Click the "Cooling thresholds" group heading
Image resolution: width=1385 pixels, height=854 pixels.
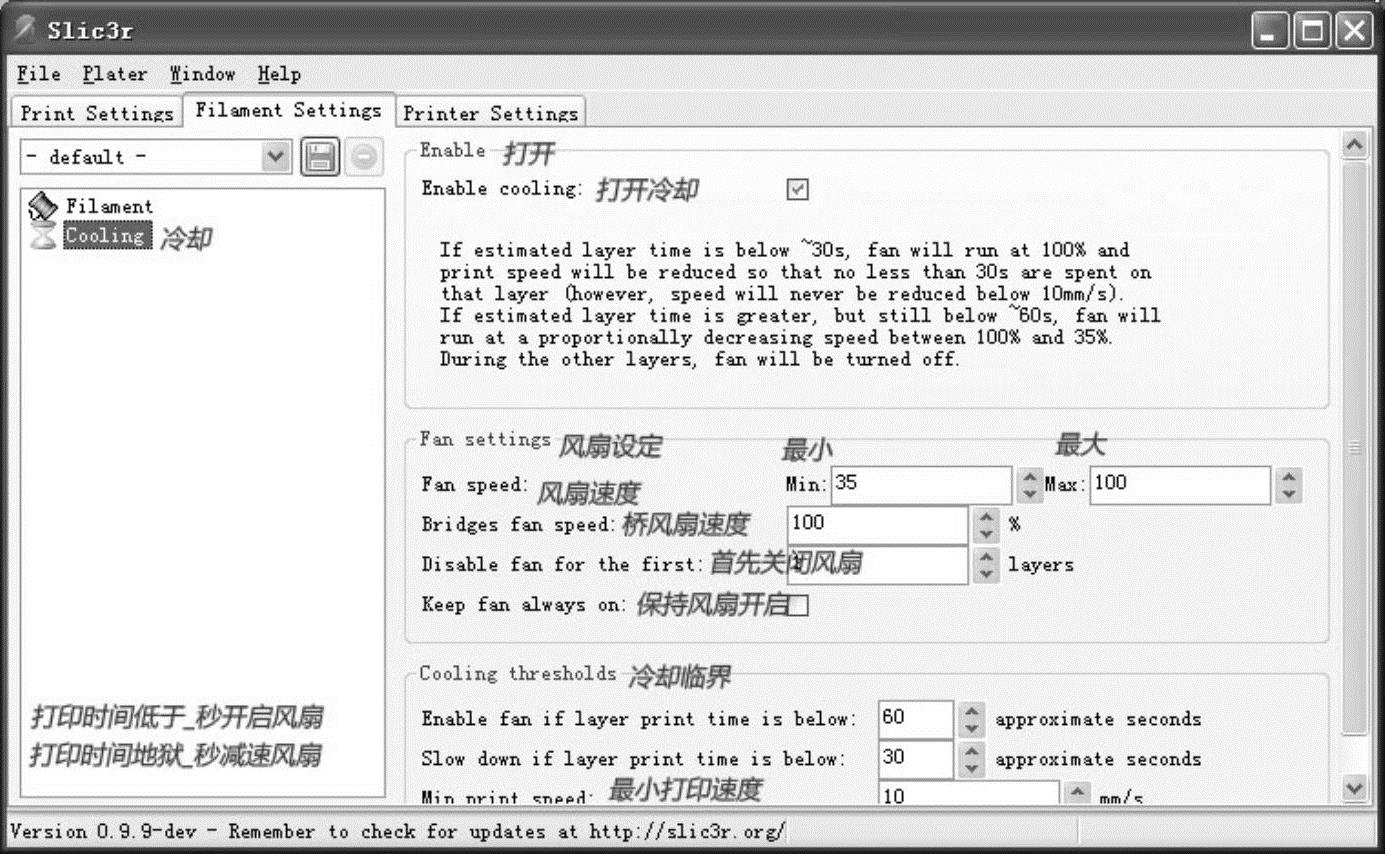point(518,673)
